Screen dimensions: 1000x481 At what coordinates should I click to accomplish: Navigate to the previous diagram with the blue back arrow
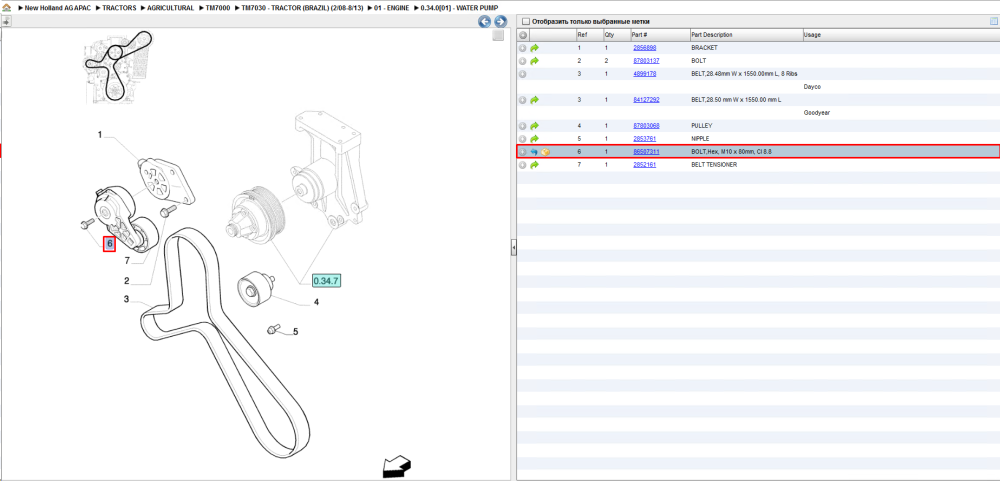coord(485,22)
